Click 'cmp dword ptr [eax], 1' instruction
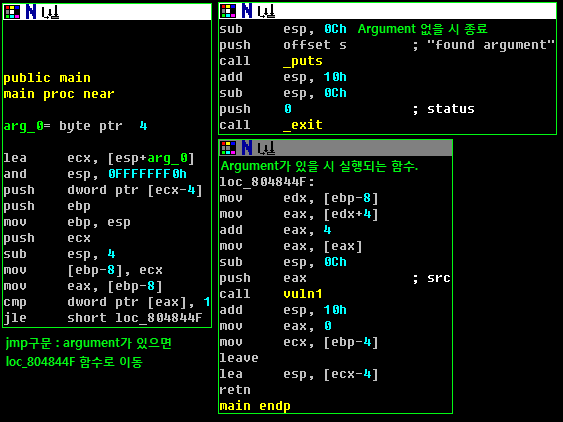 107,302
